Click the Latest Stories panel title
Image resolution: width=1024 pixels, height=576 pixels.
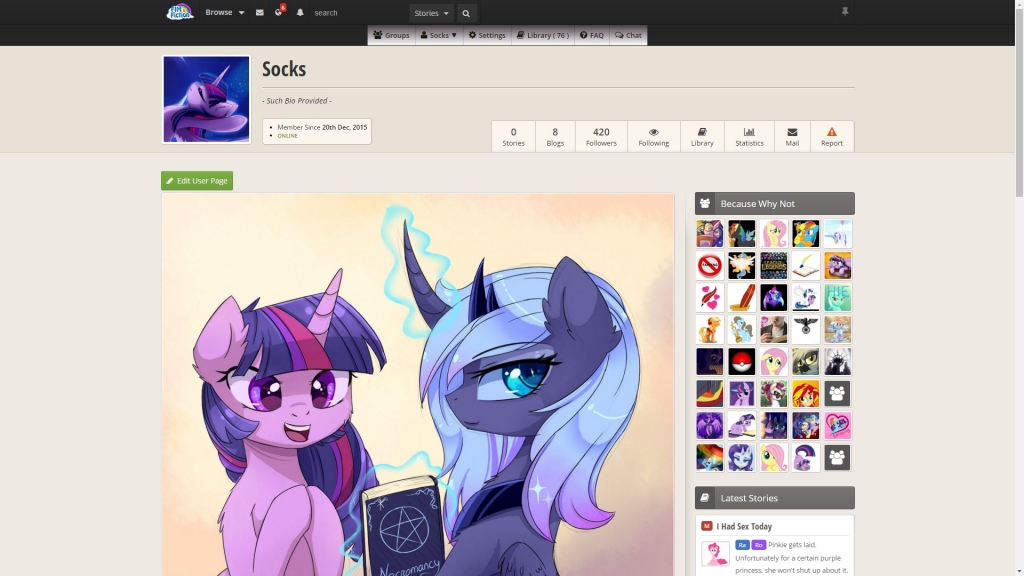pos(749,498)
